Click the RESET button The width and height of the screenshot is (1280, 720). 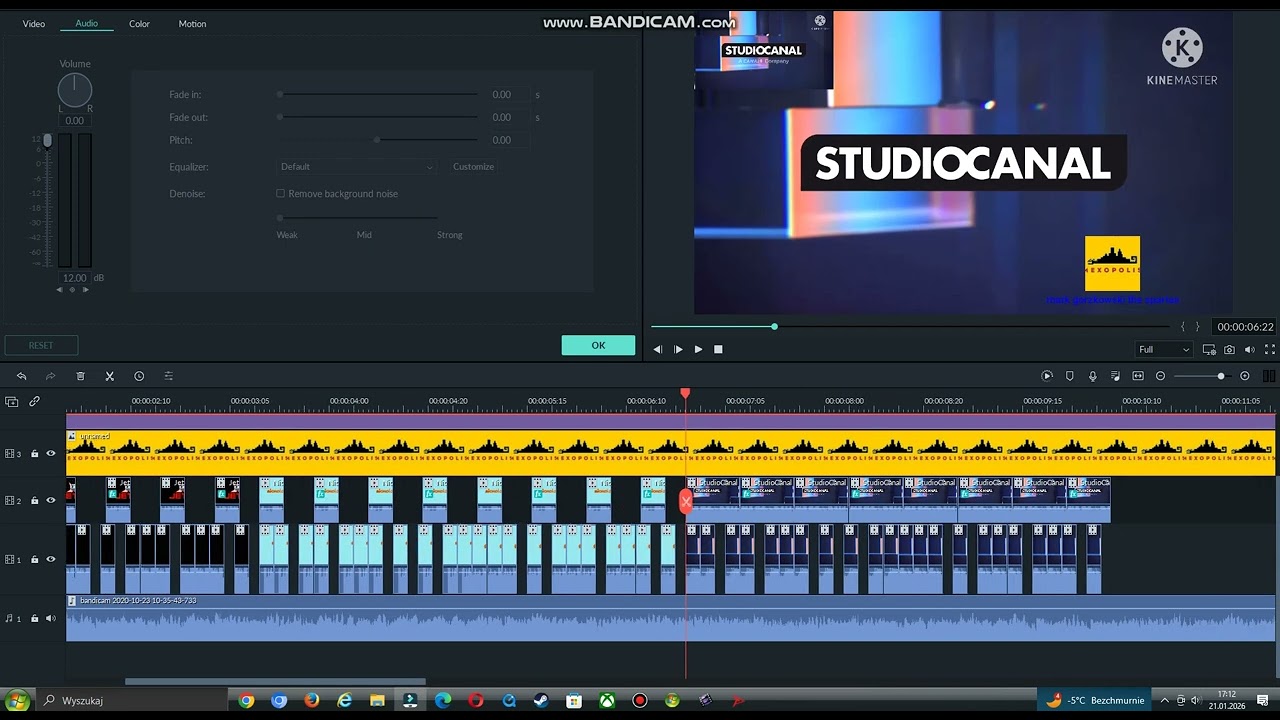pyautogui.click(x=41, y=345)
